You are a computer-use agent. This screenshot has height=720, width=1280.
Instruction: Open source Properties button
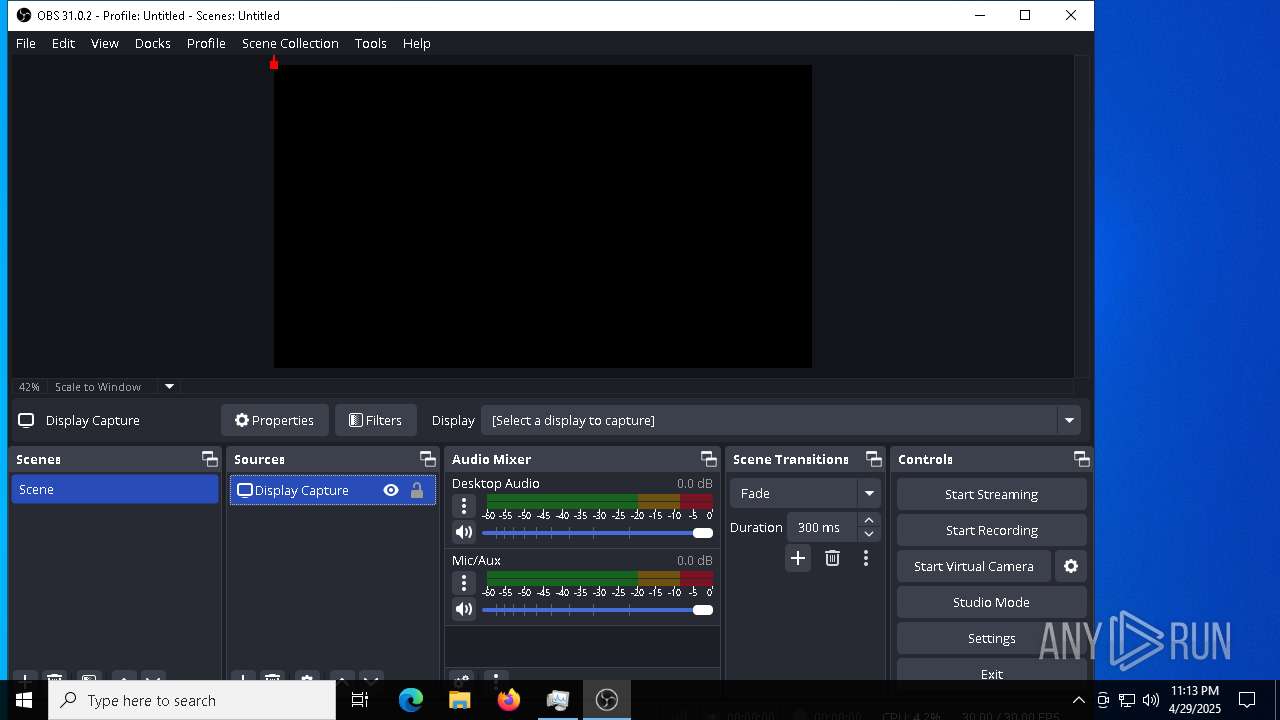click(274, 420)
